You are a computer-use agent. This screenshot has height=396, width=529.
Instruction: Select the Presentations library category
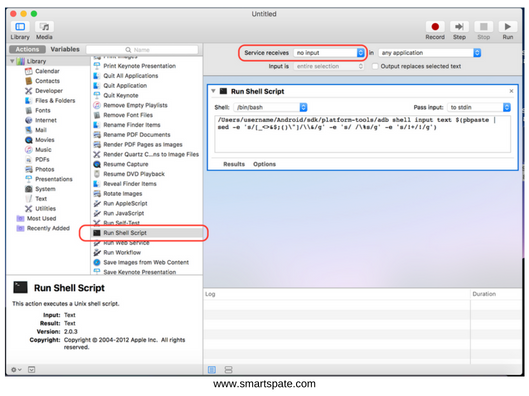[54, 179]
